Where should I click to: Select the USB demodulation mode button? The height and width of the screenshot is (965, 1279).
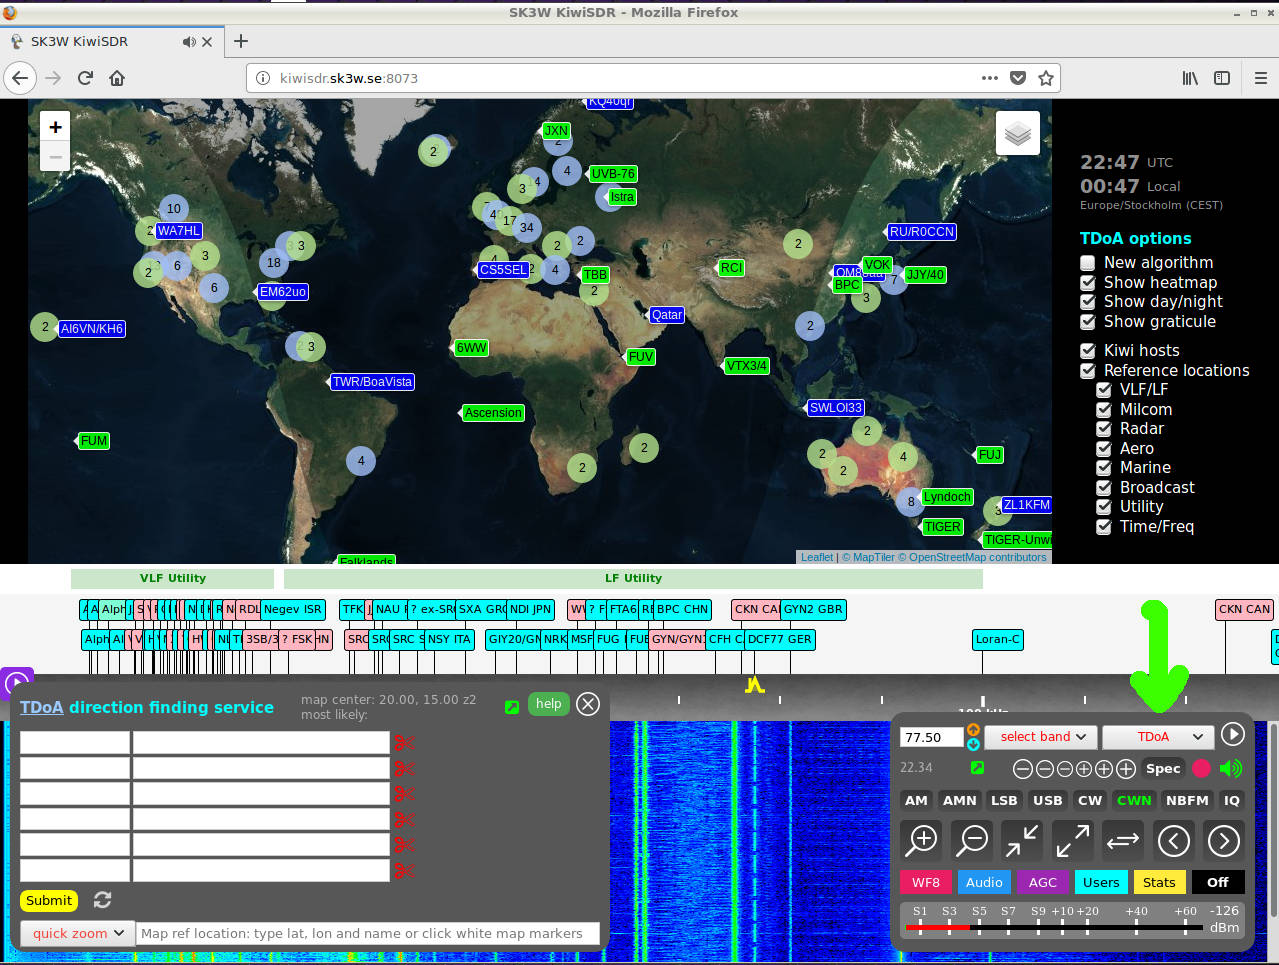[1047, 800]
